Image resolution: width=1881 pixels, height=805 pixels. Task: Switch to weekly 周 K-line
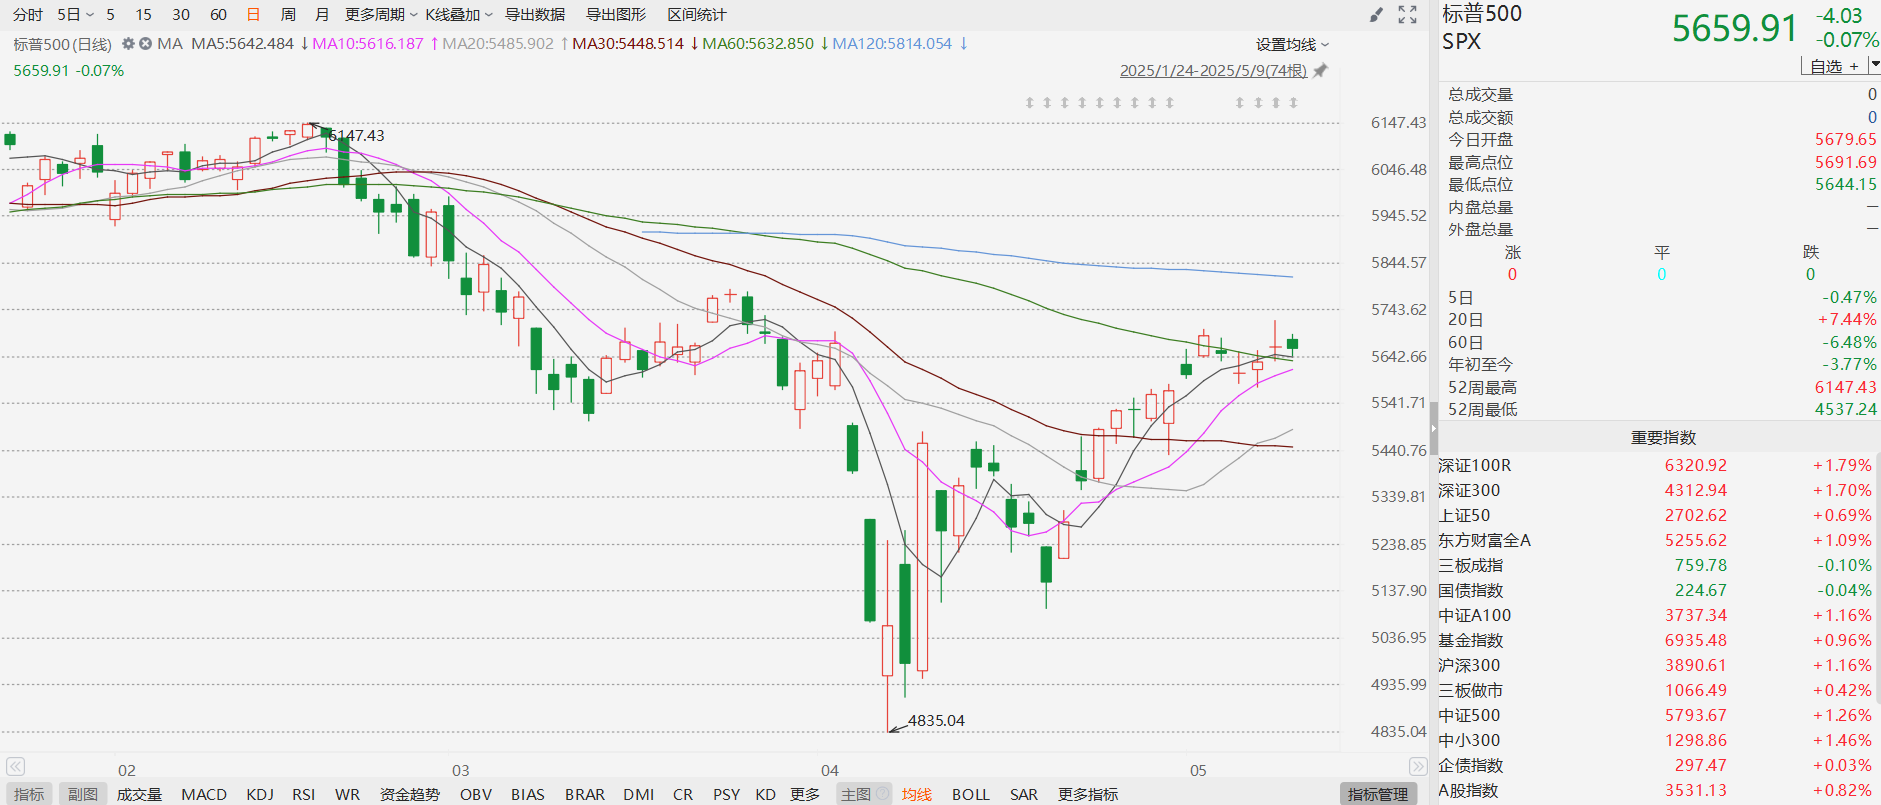(288, 15)
